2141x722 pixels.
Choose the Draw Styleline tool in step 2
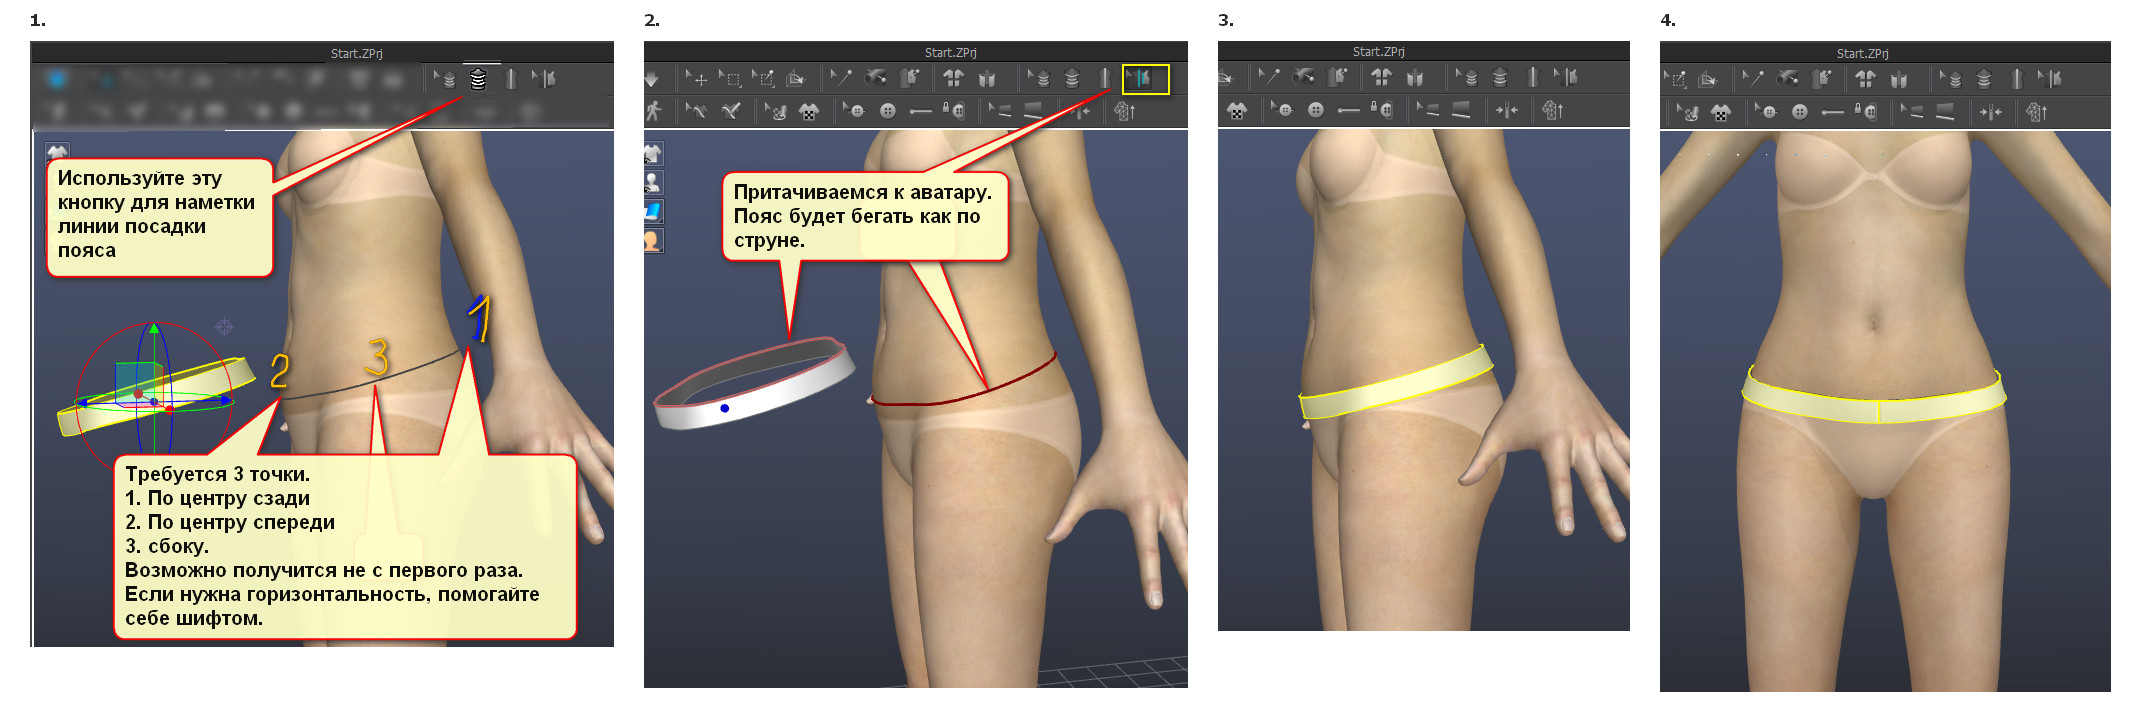(x=731, y=111)
